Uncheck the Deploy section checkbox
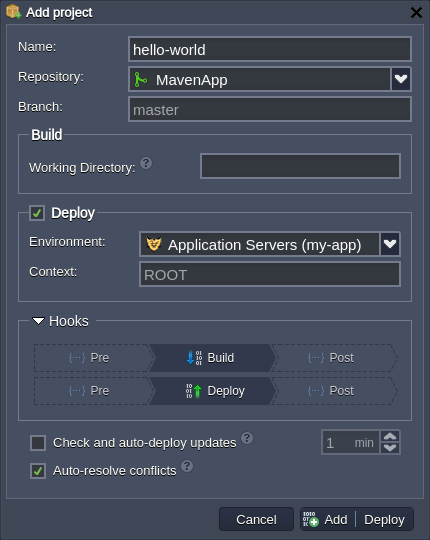Image resolution: width=430 pixels, height=540 pixels. click(37, 213)
